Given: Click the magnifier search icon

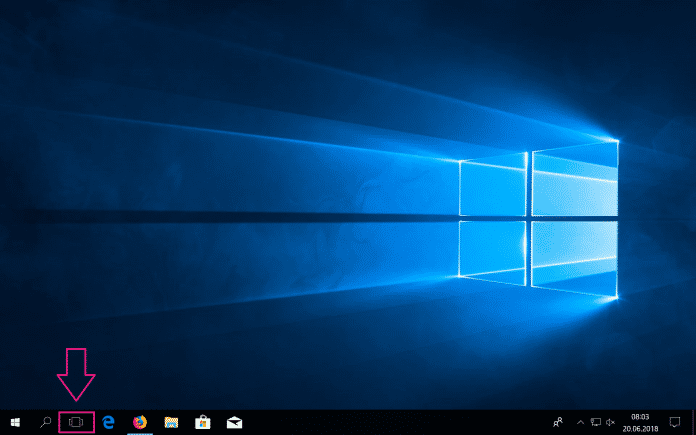Looking at the screenshot, I should pos(45,422).
